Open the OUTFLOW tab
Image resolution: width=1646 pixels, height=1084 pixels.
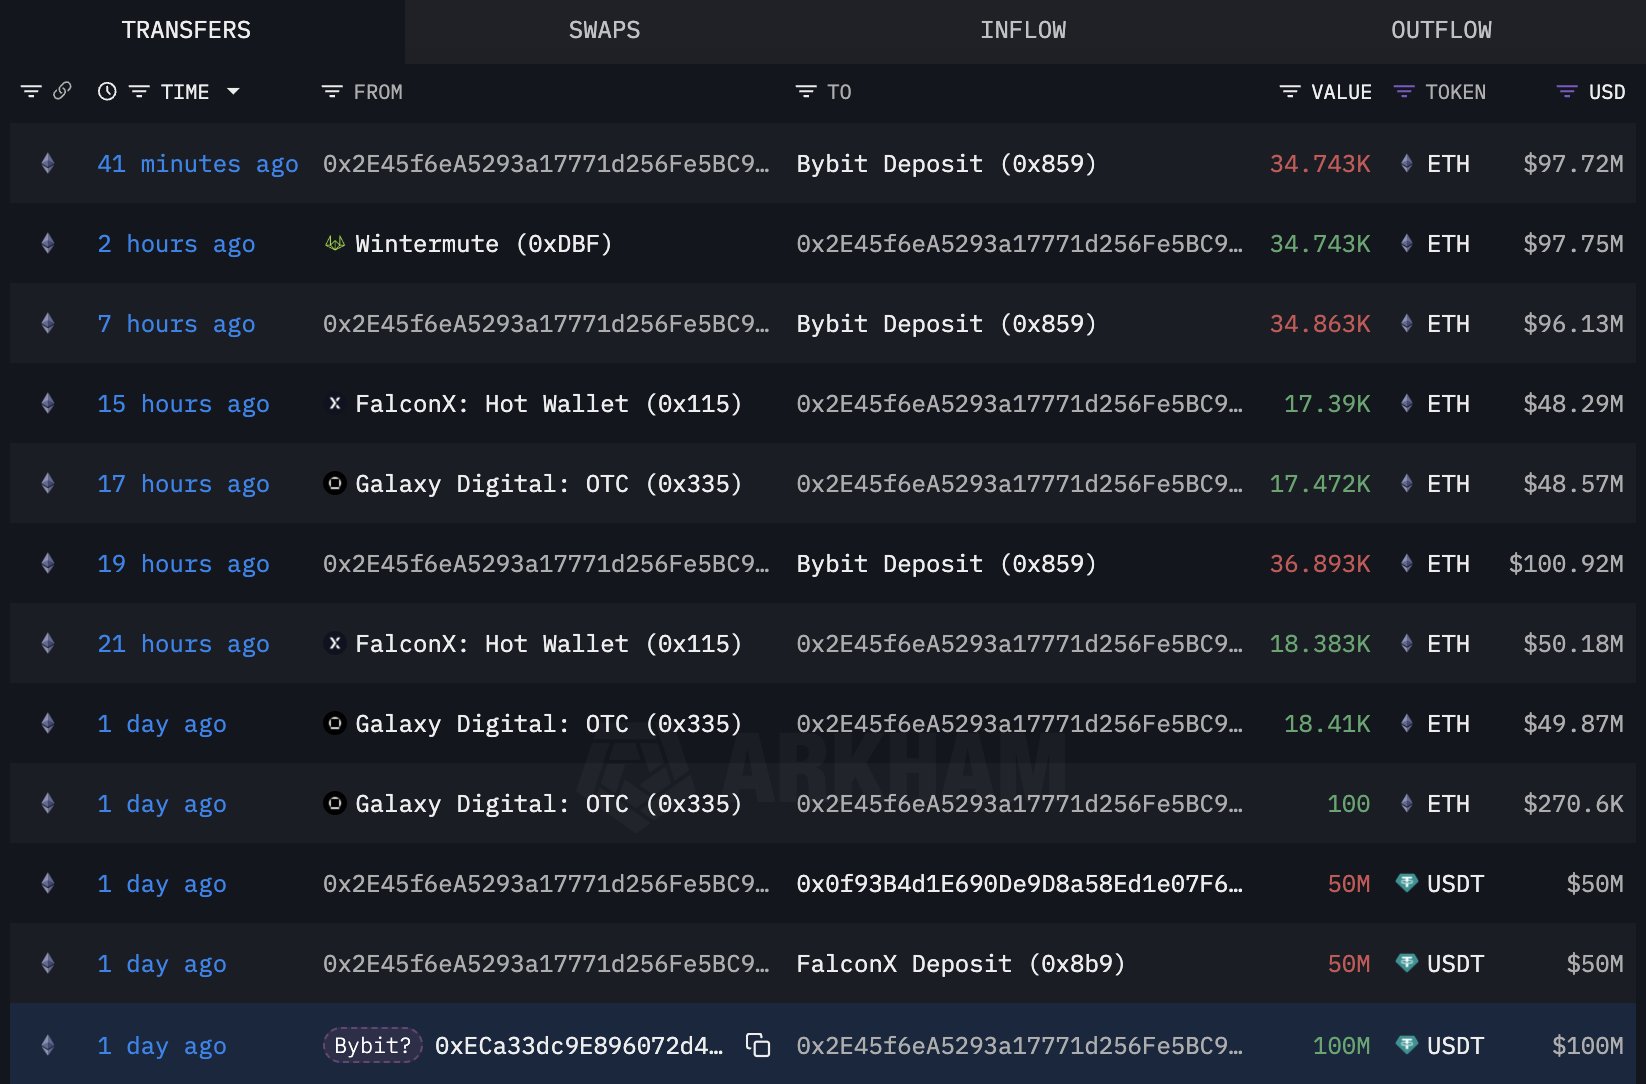coord(1440,30)
